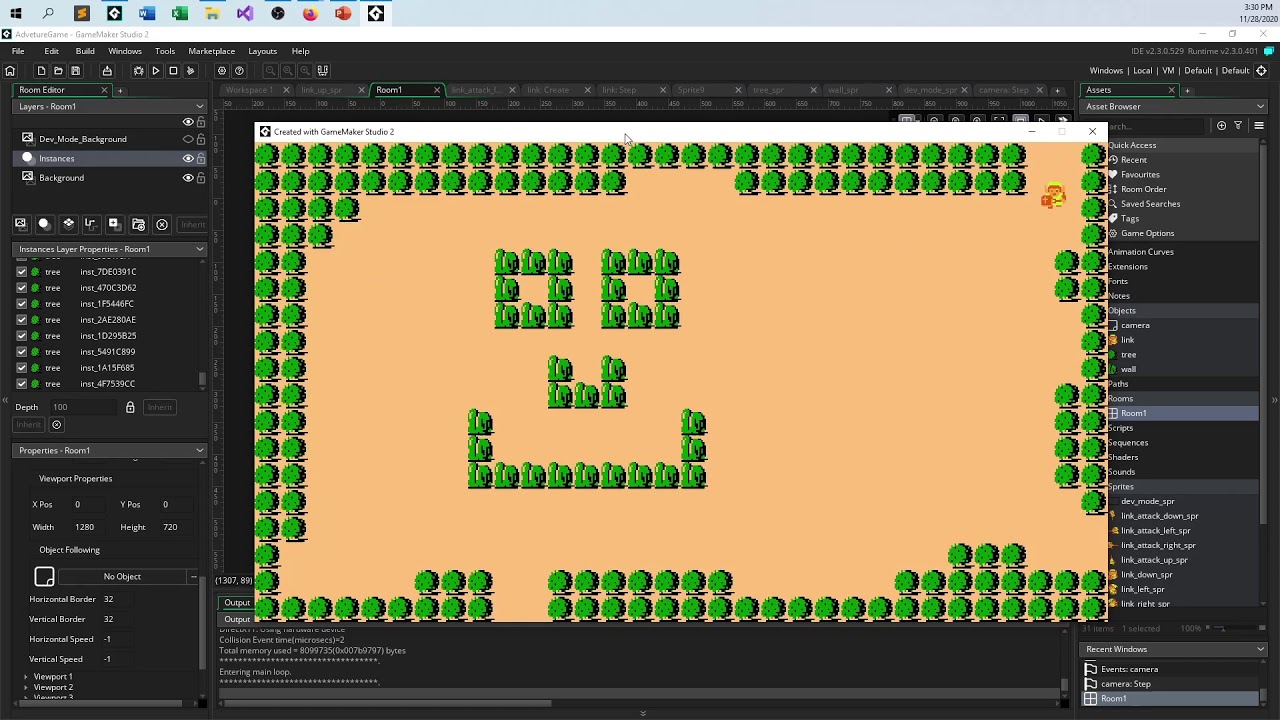Open the Asset Browser dropdown
This screenshot has height=720, width=1280.
pos(1260,106)
